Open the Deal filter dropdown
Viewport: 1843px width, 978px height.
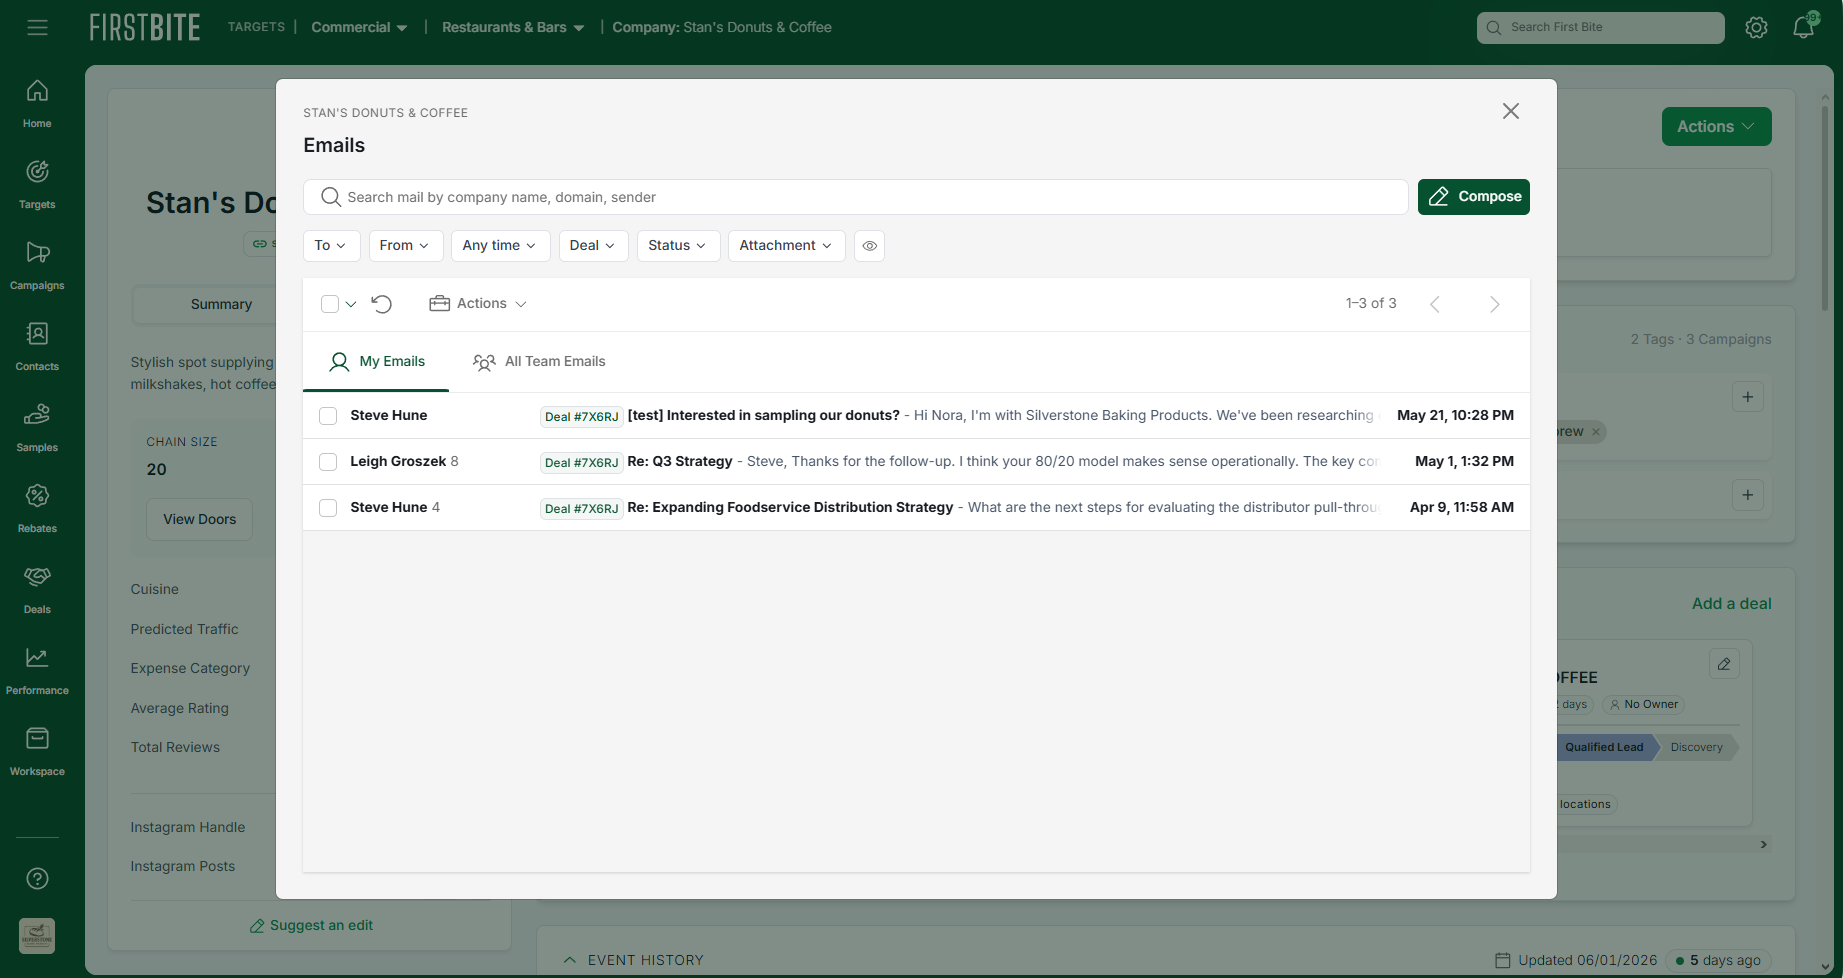(593, 246)
